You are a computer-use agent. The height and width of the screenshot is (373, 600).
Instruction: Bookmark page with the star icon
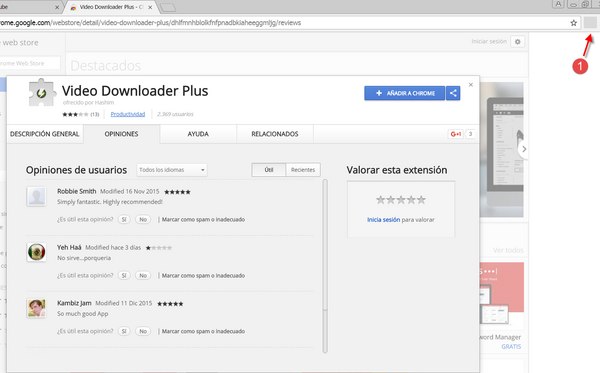tap(573, 23)
